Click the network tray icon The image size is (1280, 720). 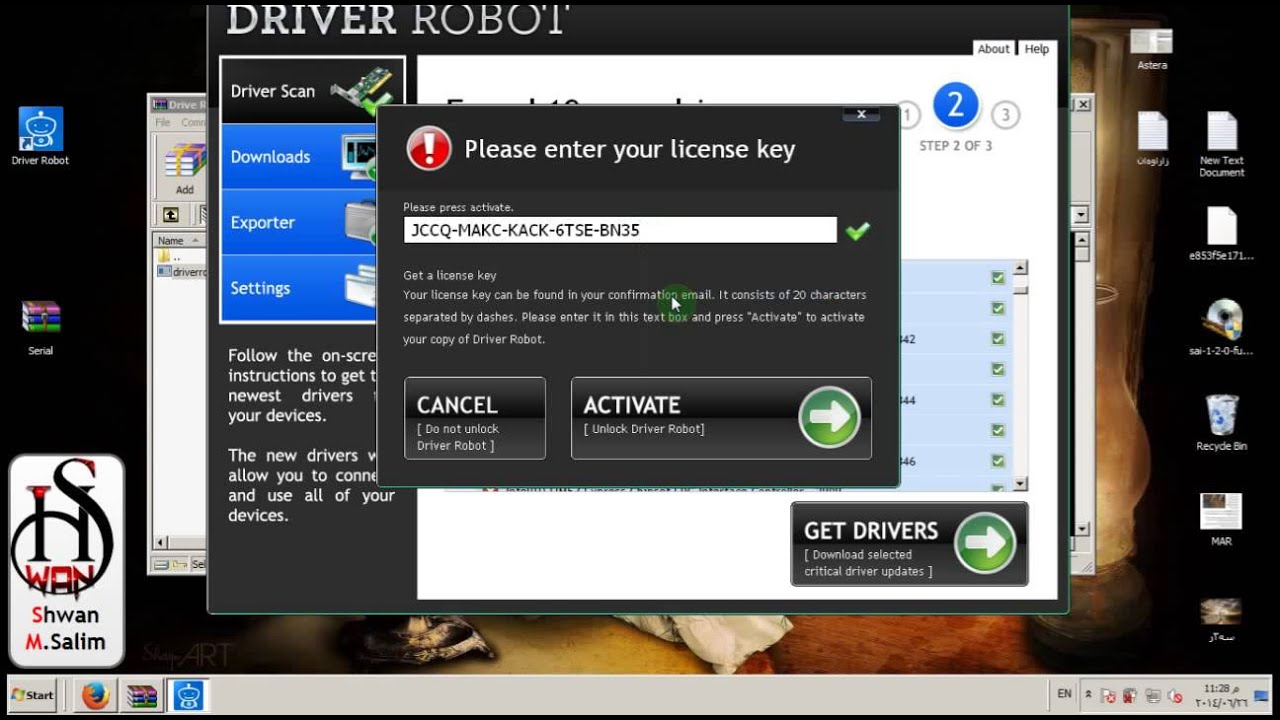click(x=1153, y=695)
